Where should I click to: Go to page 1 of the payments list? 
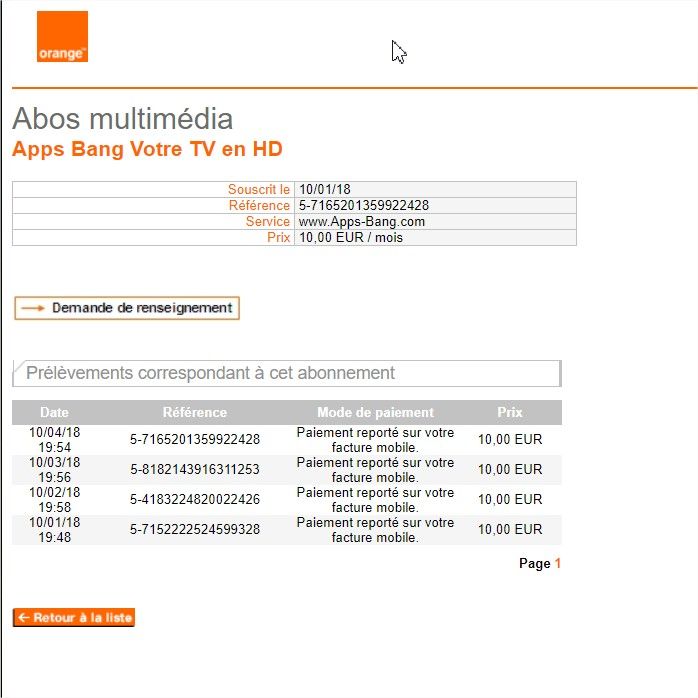pos(558,564)
